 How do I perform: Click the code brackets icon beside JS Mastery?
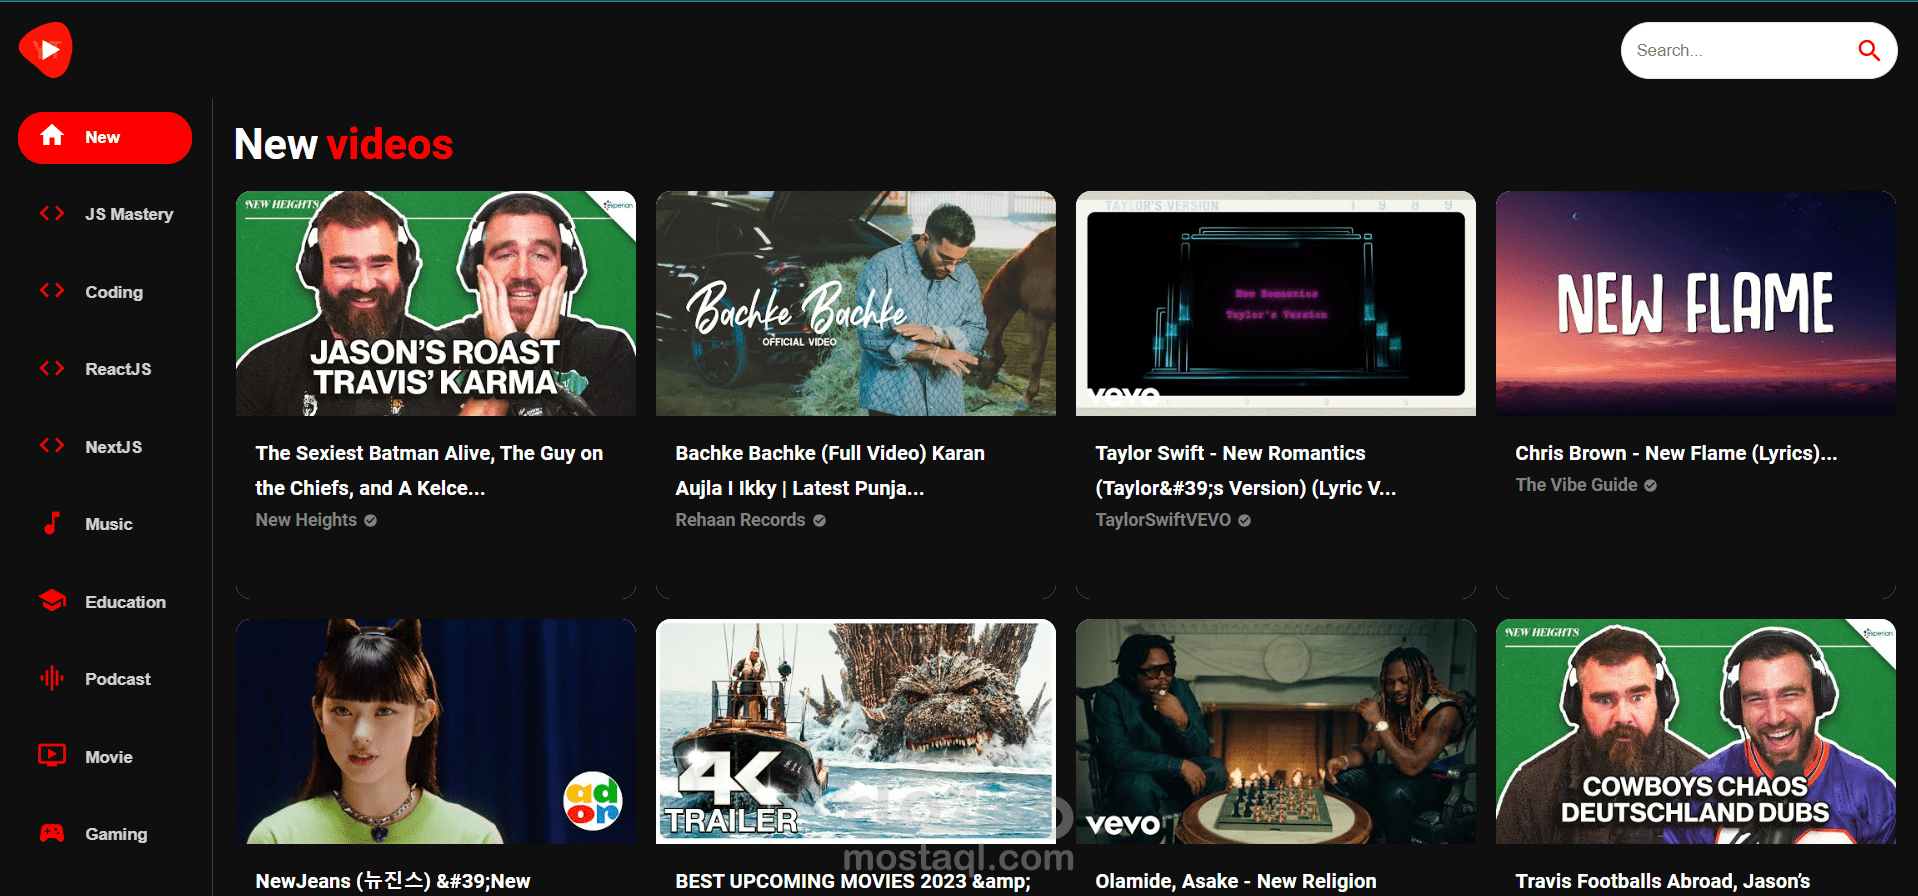(52, 213)
